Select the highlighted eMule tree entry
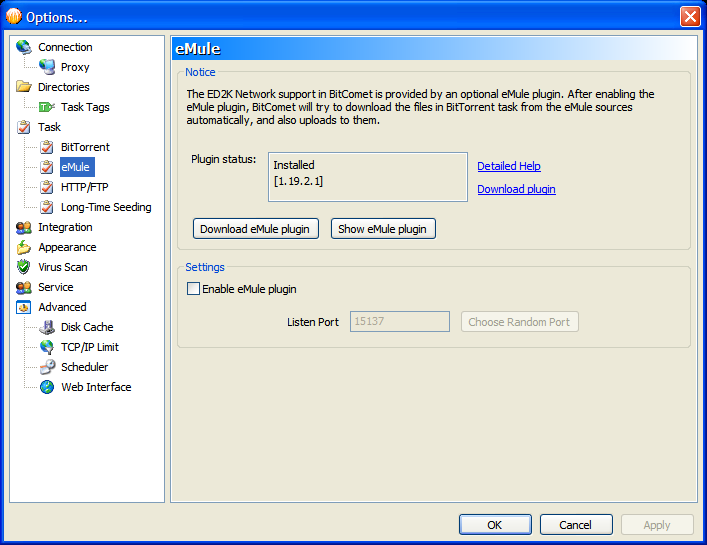 (x=77, y=167)
